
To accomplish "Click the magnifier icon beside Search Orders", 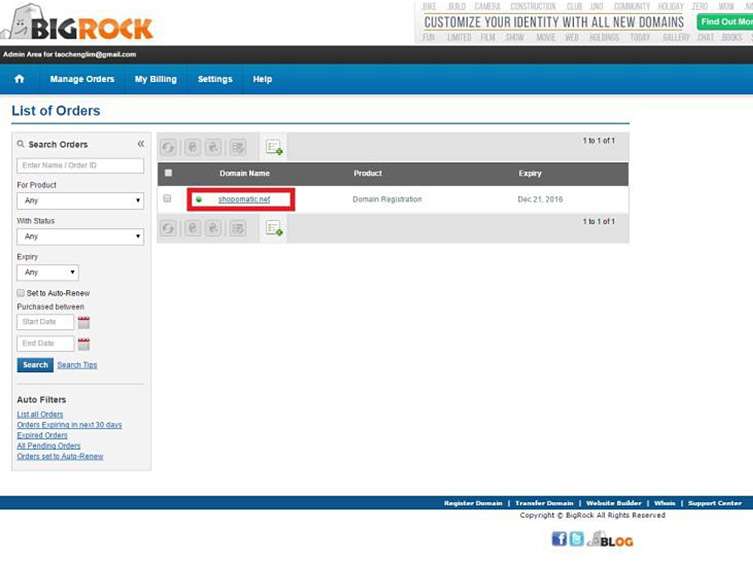I will click(x=21, y=144).
